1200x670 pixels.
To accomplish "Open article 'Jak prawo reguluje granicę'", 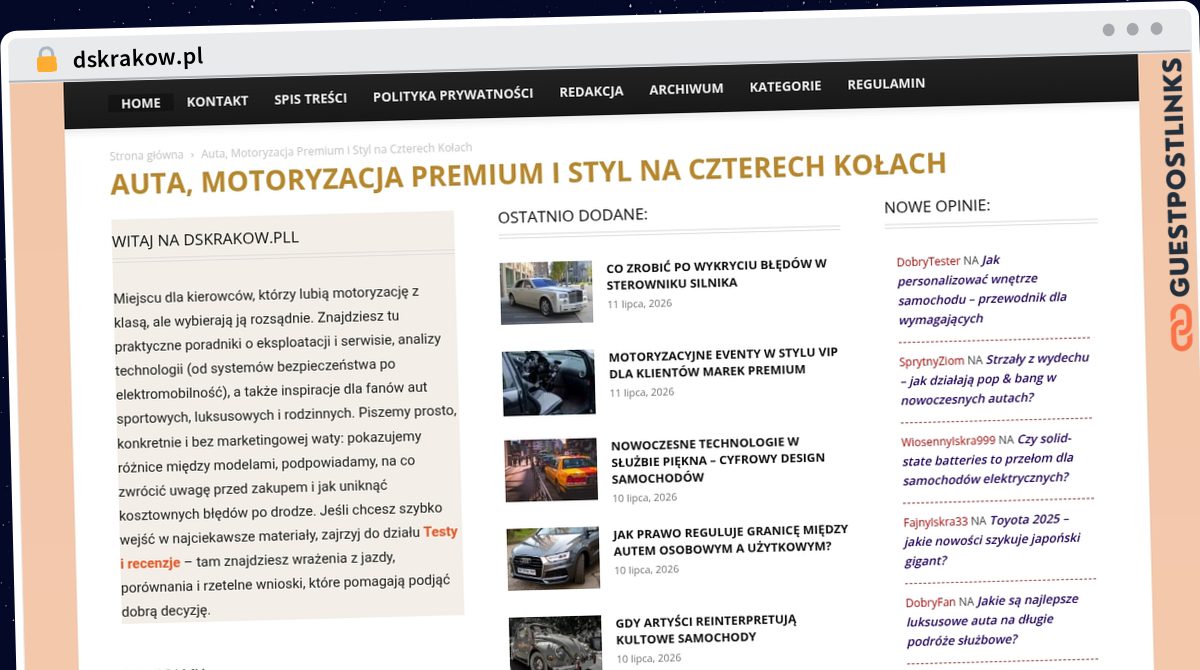I will 730,538.
